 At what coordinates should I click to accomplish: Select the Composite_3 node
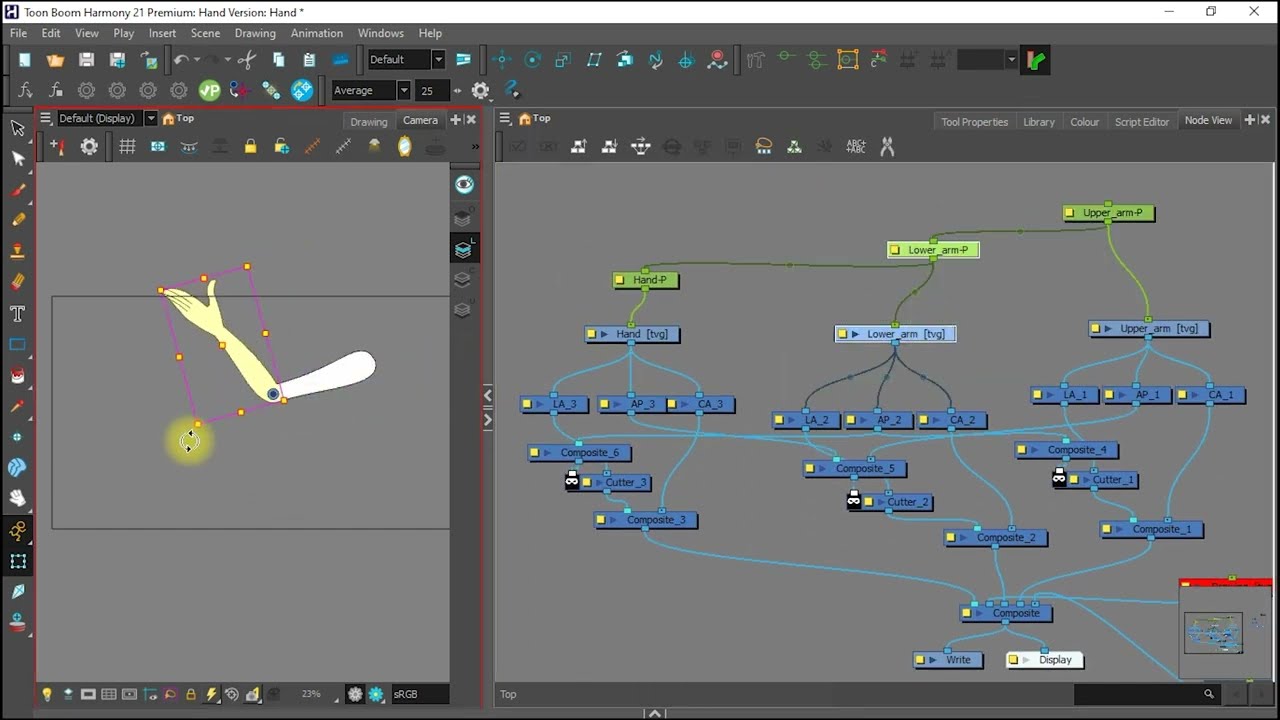646,520
